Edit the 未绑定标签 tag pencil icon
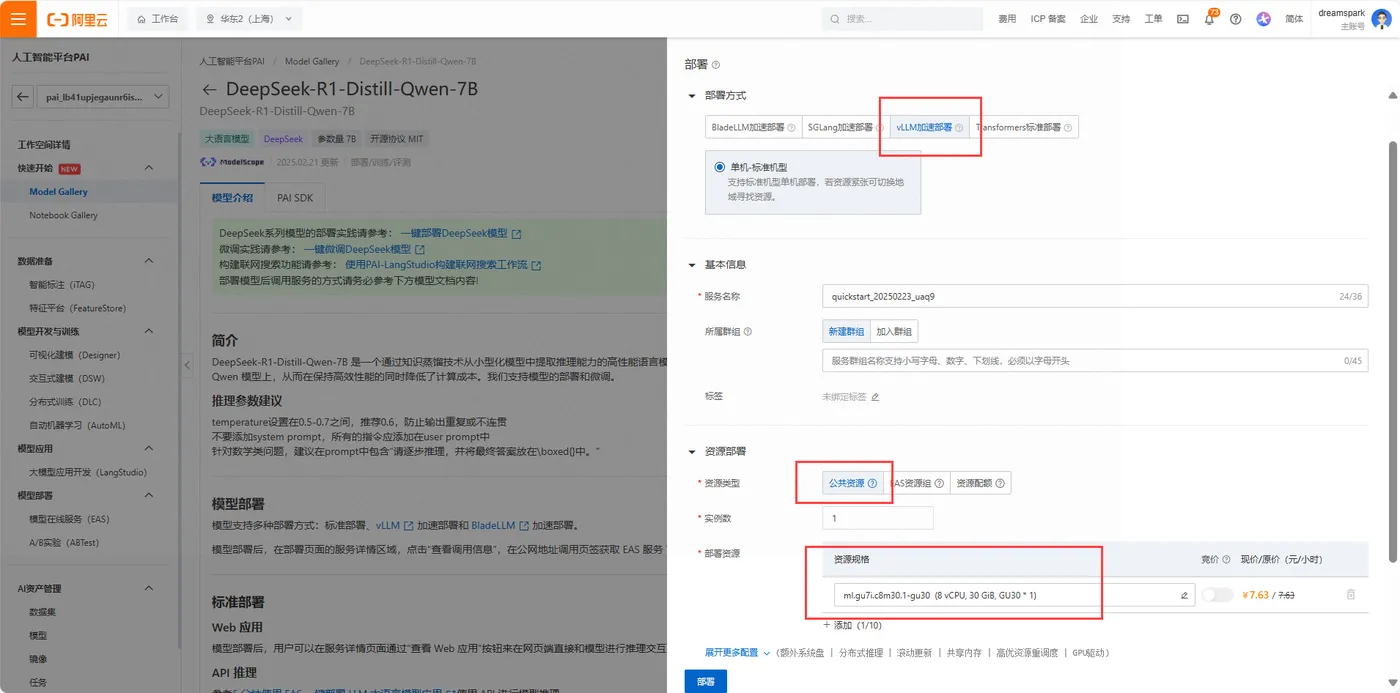Image resolution: width=1400 pixels, height=693 pixels. tap(875, 397)
